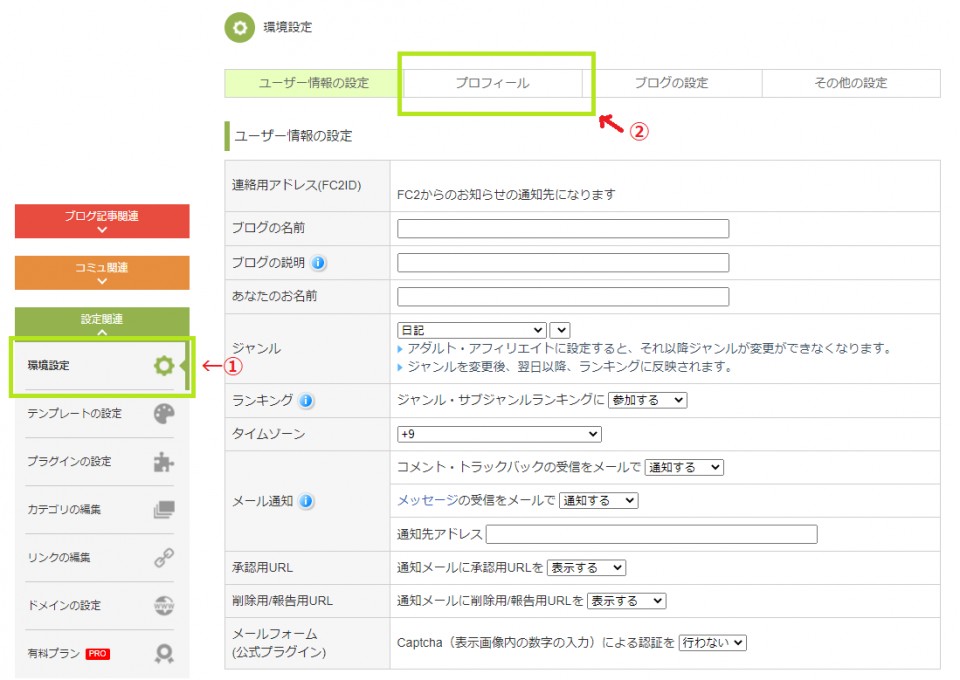The width and height of the screenshot is (960, 680).
Task: Click the gear icon beside 環境設定
Action: click(163, 366)
